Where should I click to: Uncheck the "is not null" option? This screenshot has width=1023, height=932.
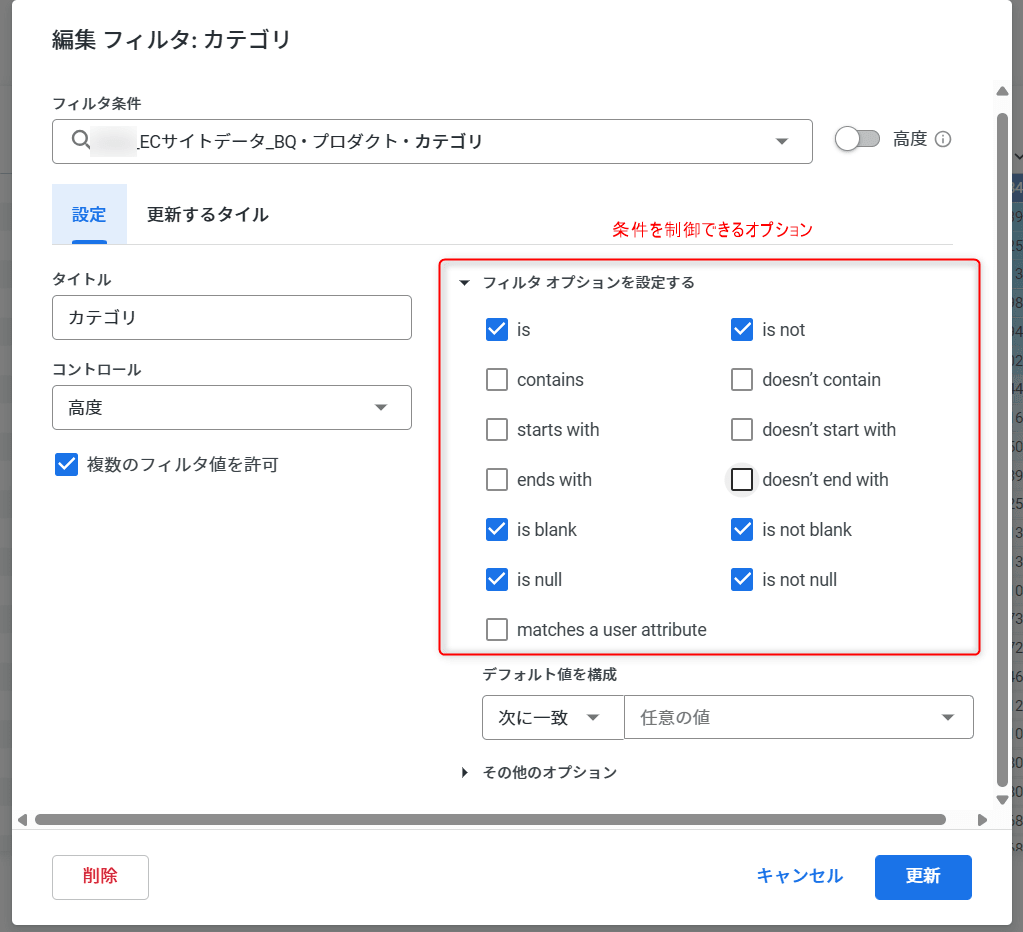point(742,579)
